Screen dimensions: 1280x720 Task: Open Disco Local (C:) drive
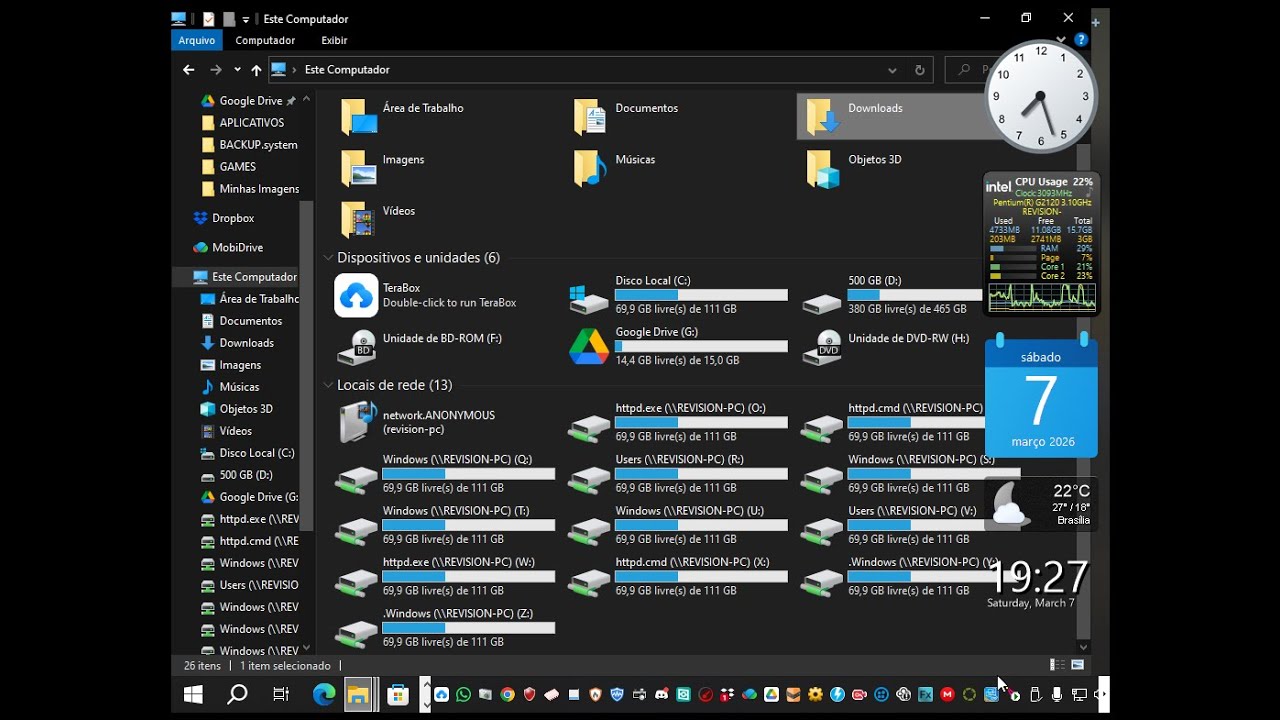coord(678,295)
